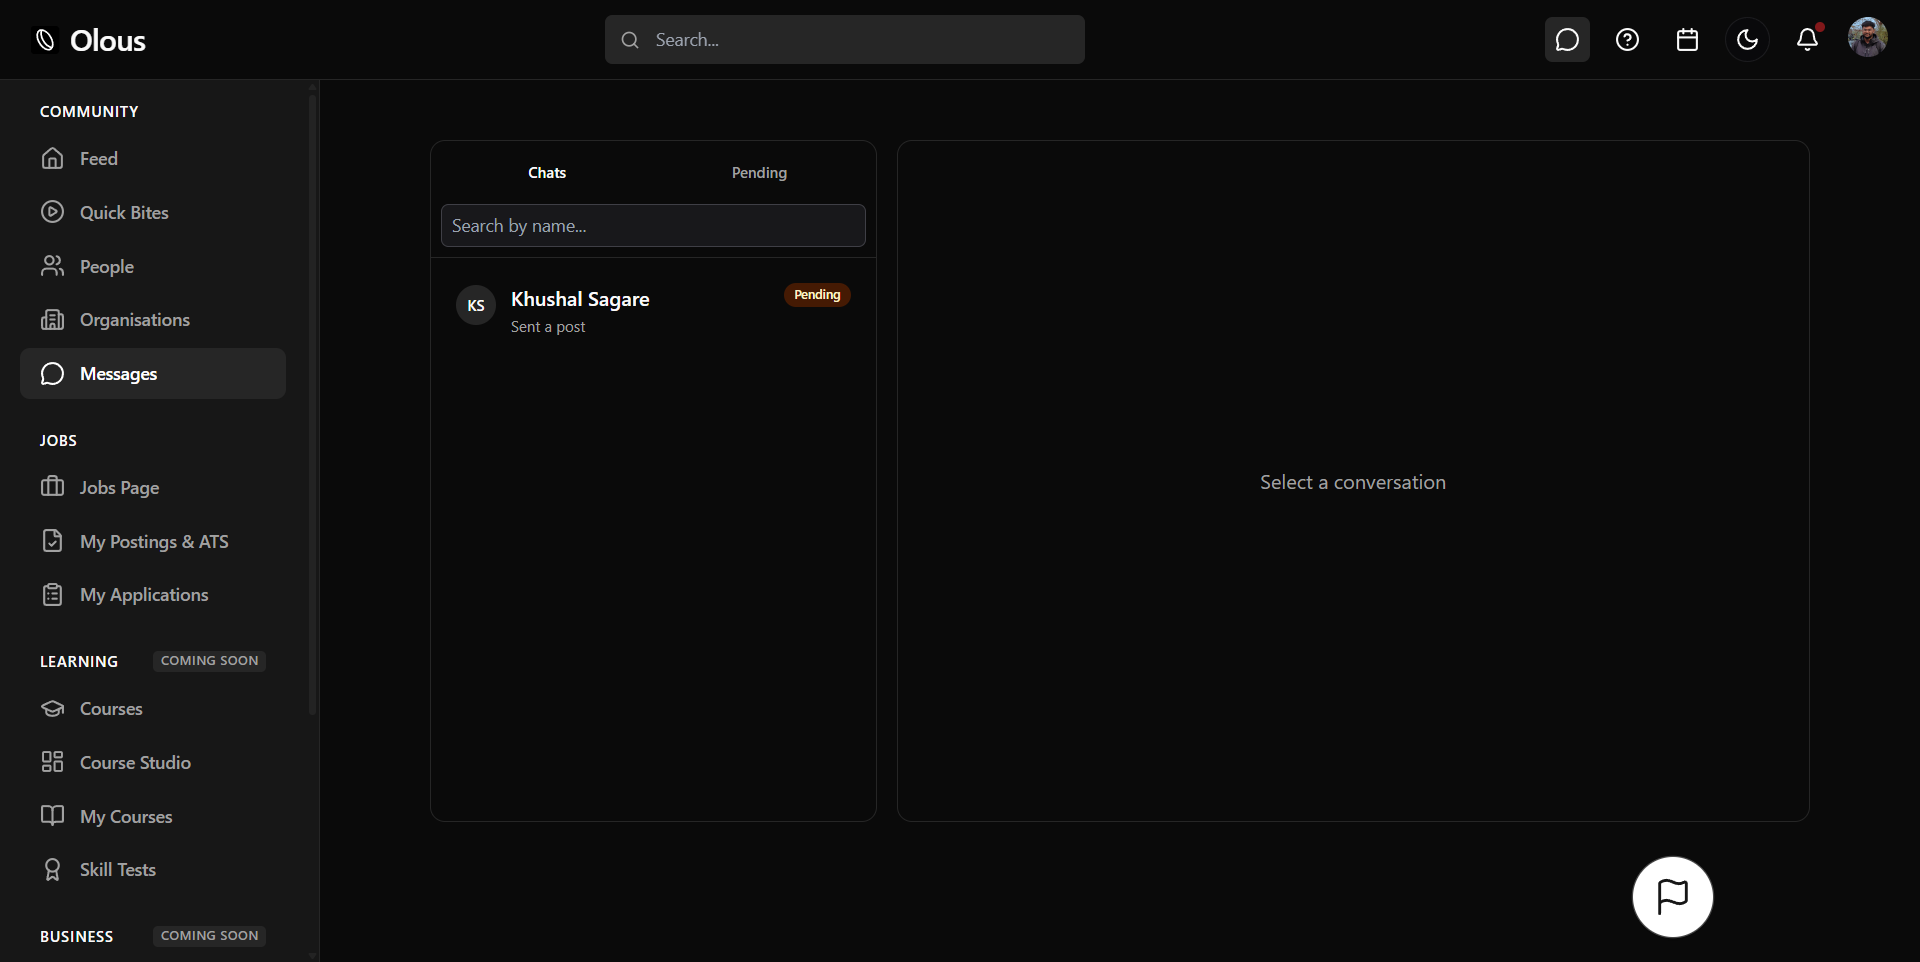
Task: Click the Search by name field
Action: [x=653, y=226]
